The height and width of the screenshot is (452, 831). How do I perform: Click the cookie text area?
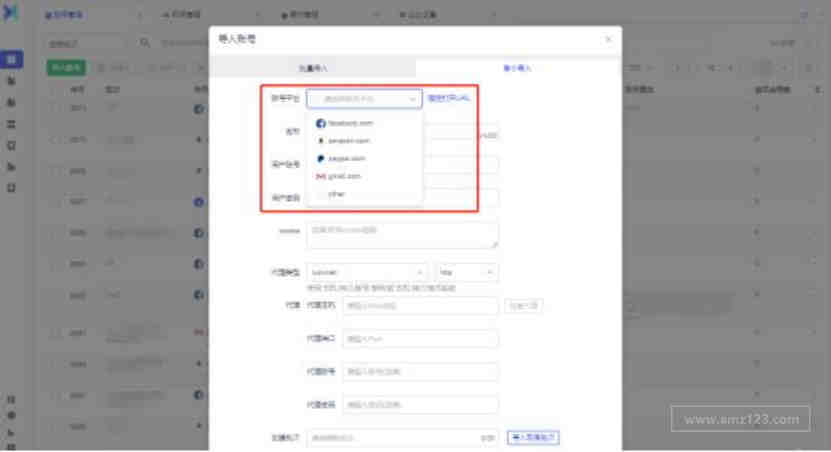[x=402, y=235]
